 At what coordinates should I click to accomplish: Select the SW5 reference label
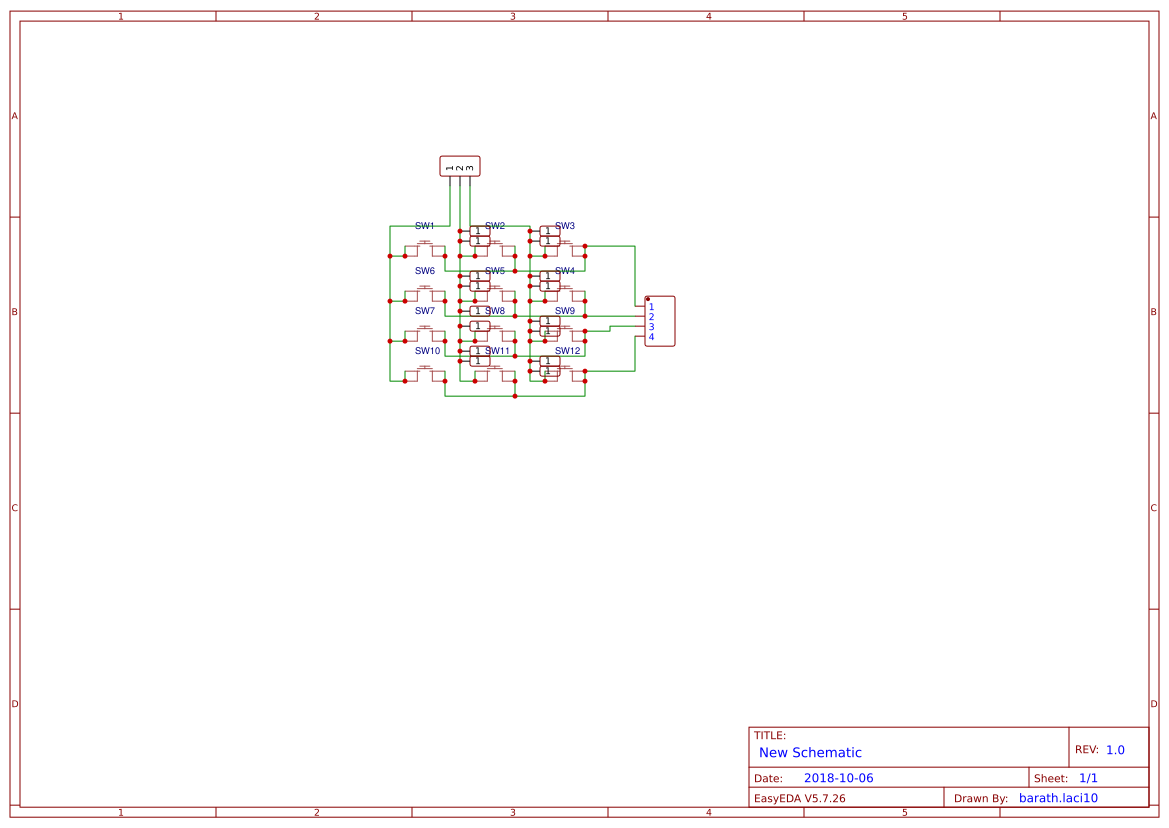click(x=496, y=270)
